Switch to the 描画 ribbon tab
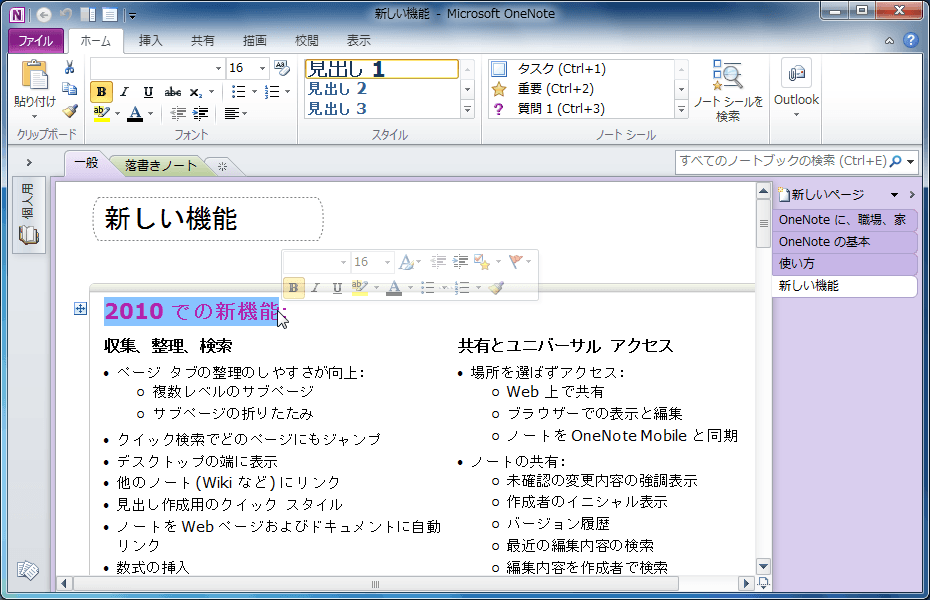Screen dimensions: 930x600 [254, 40]
